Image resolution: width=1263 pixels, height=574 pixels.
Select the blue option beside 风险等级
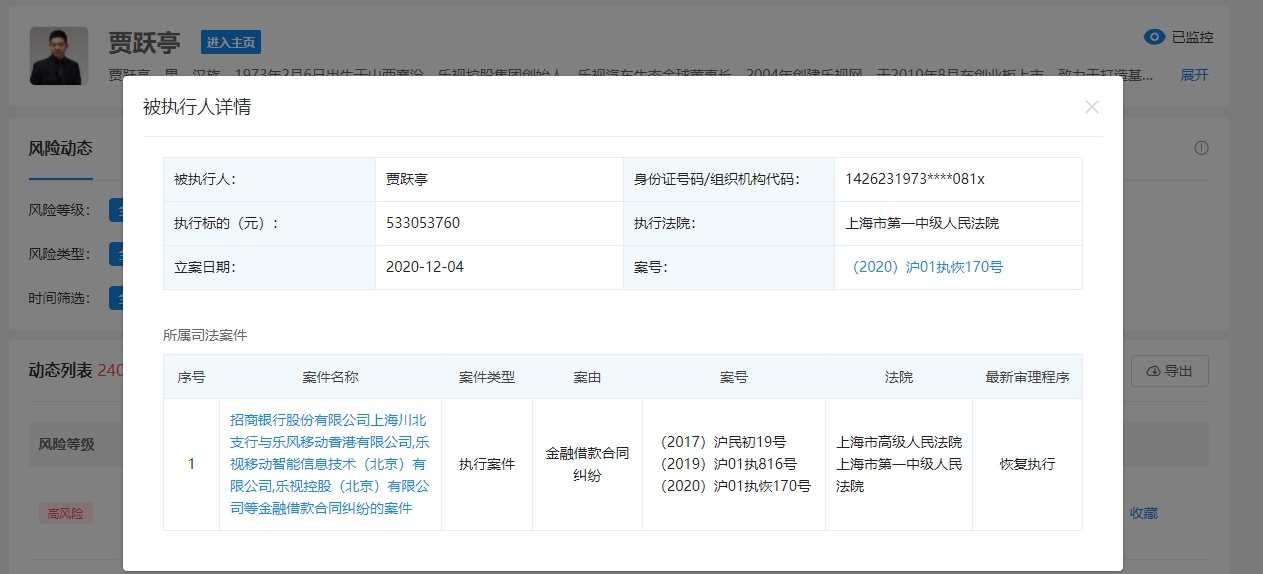[x=116, y=211]
